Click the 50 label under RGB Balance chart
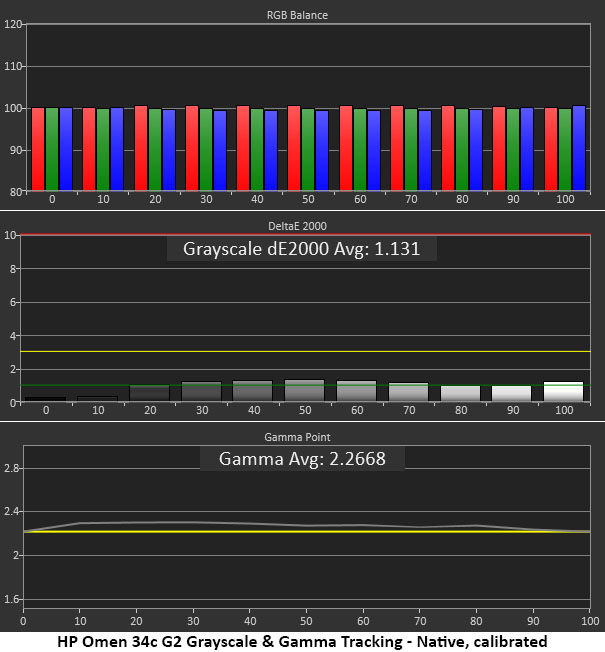The width and height of the screenshot is (605, 652). tap(308, 199)
